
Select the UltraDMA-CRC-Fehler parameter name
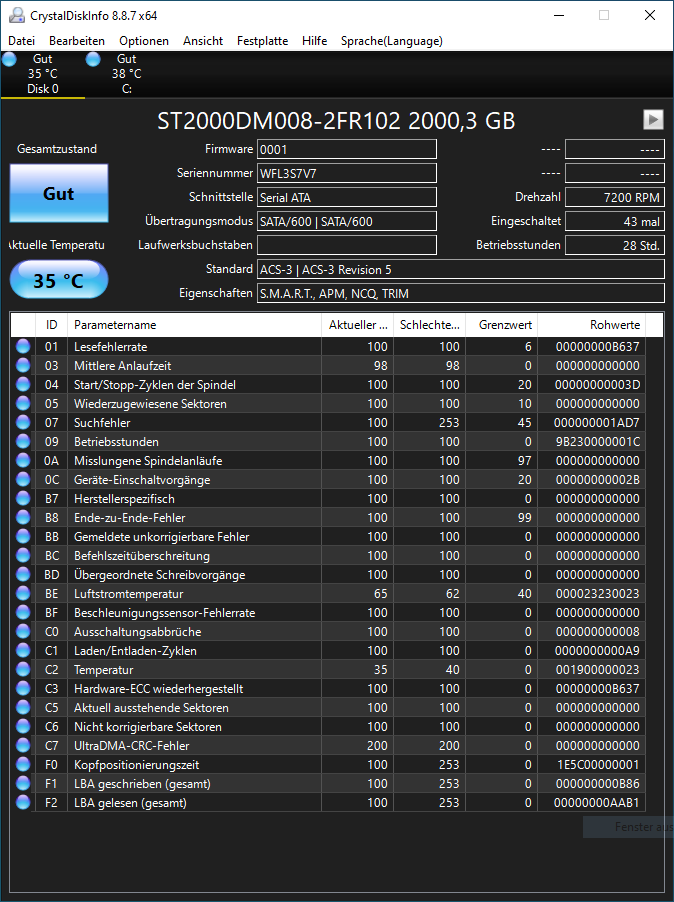point(132,746)
